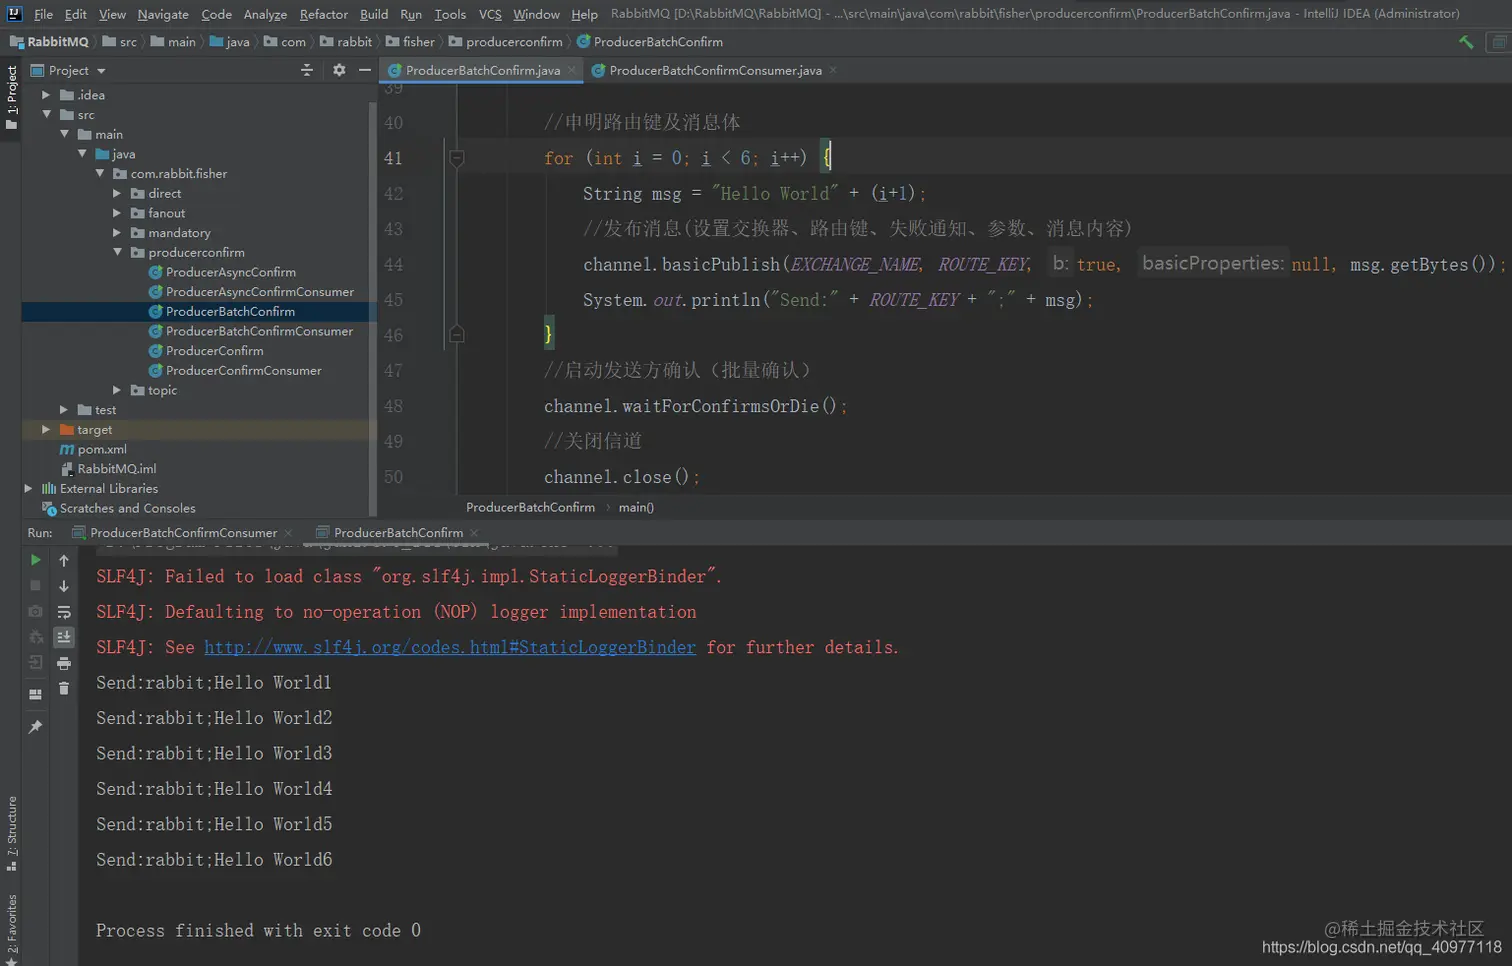Screen dimensions: 1512x966
Task: Close the ProducerBatchConfirm run tab
Action: coord(474,533)
